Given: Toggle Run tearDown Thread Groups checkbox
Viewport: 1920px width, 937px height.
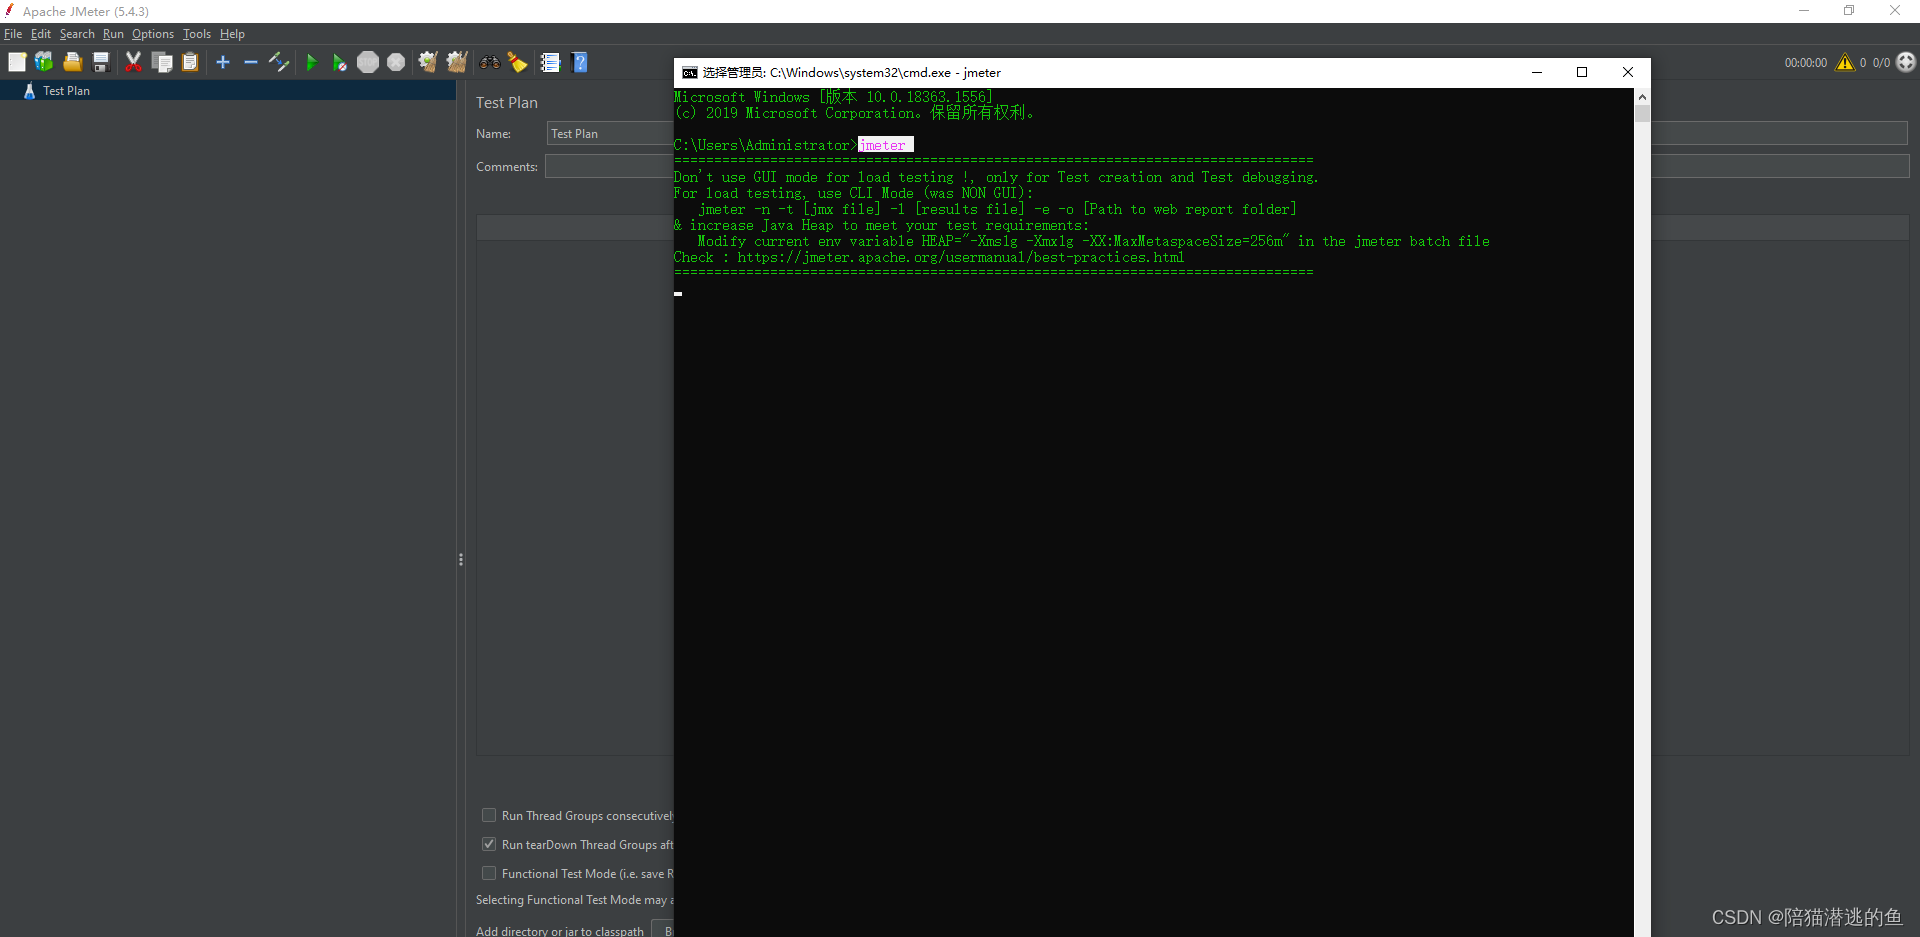Looking at the screenshot, I should pos(489,844).
